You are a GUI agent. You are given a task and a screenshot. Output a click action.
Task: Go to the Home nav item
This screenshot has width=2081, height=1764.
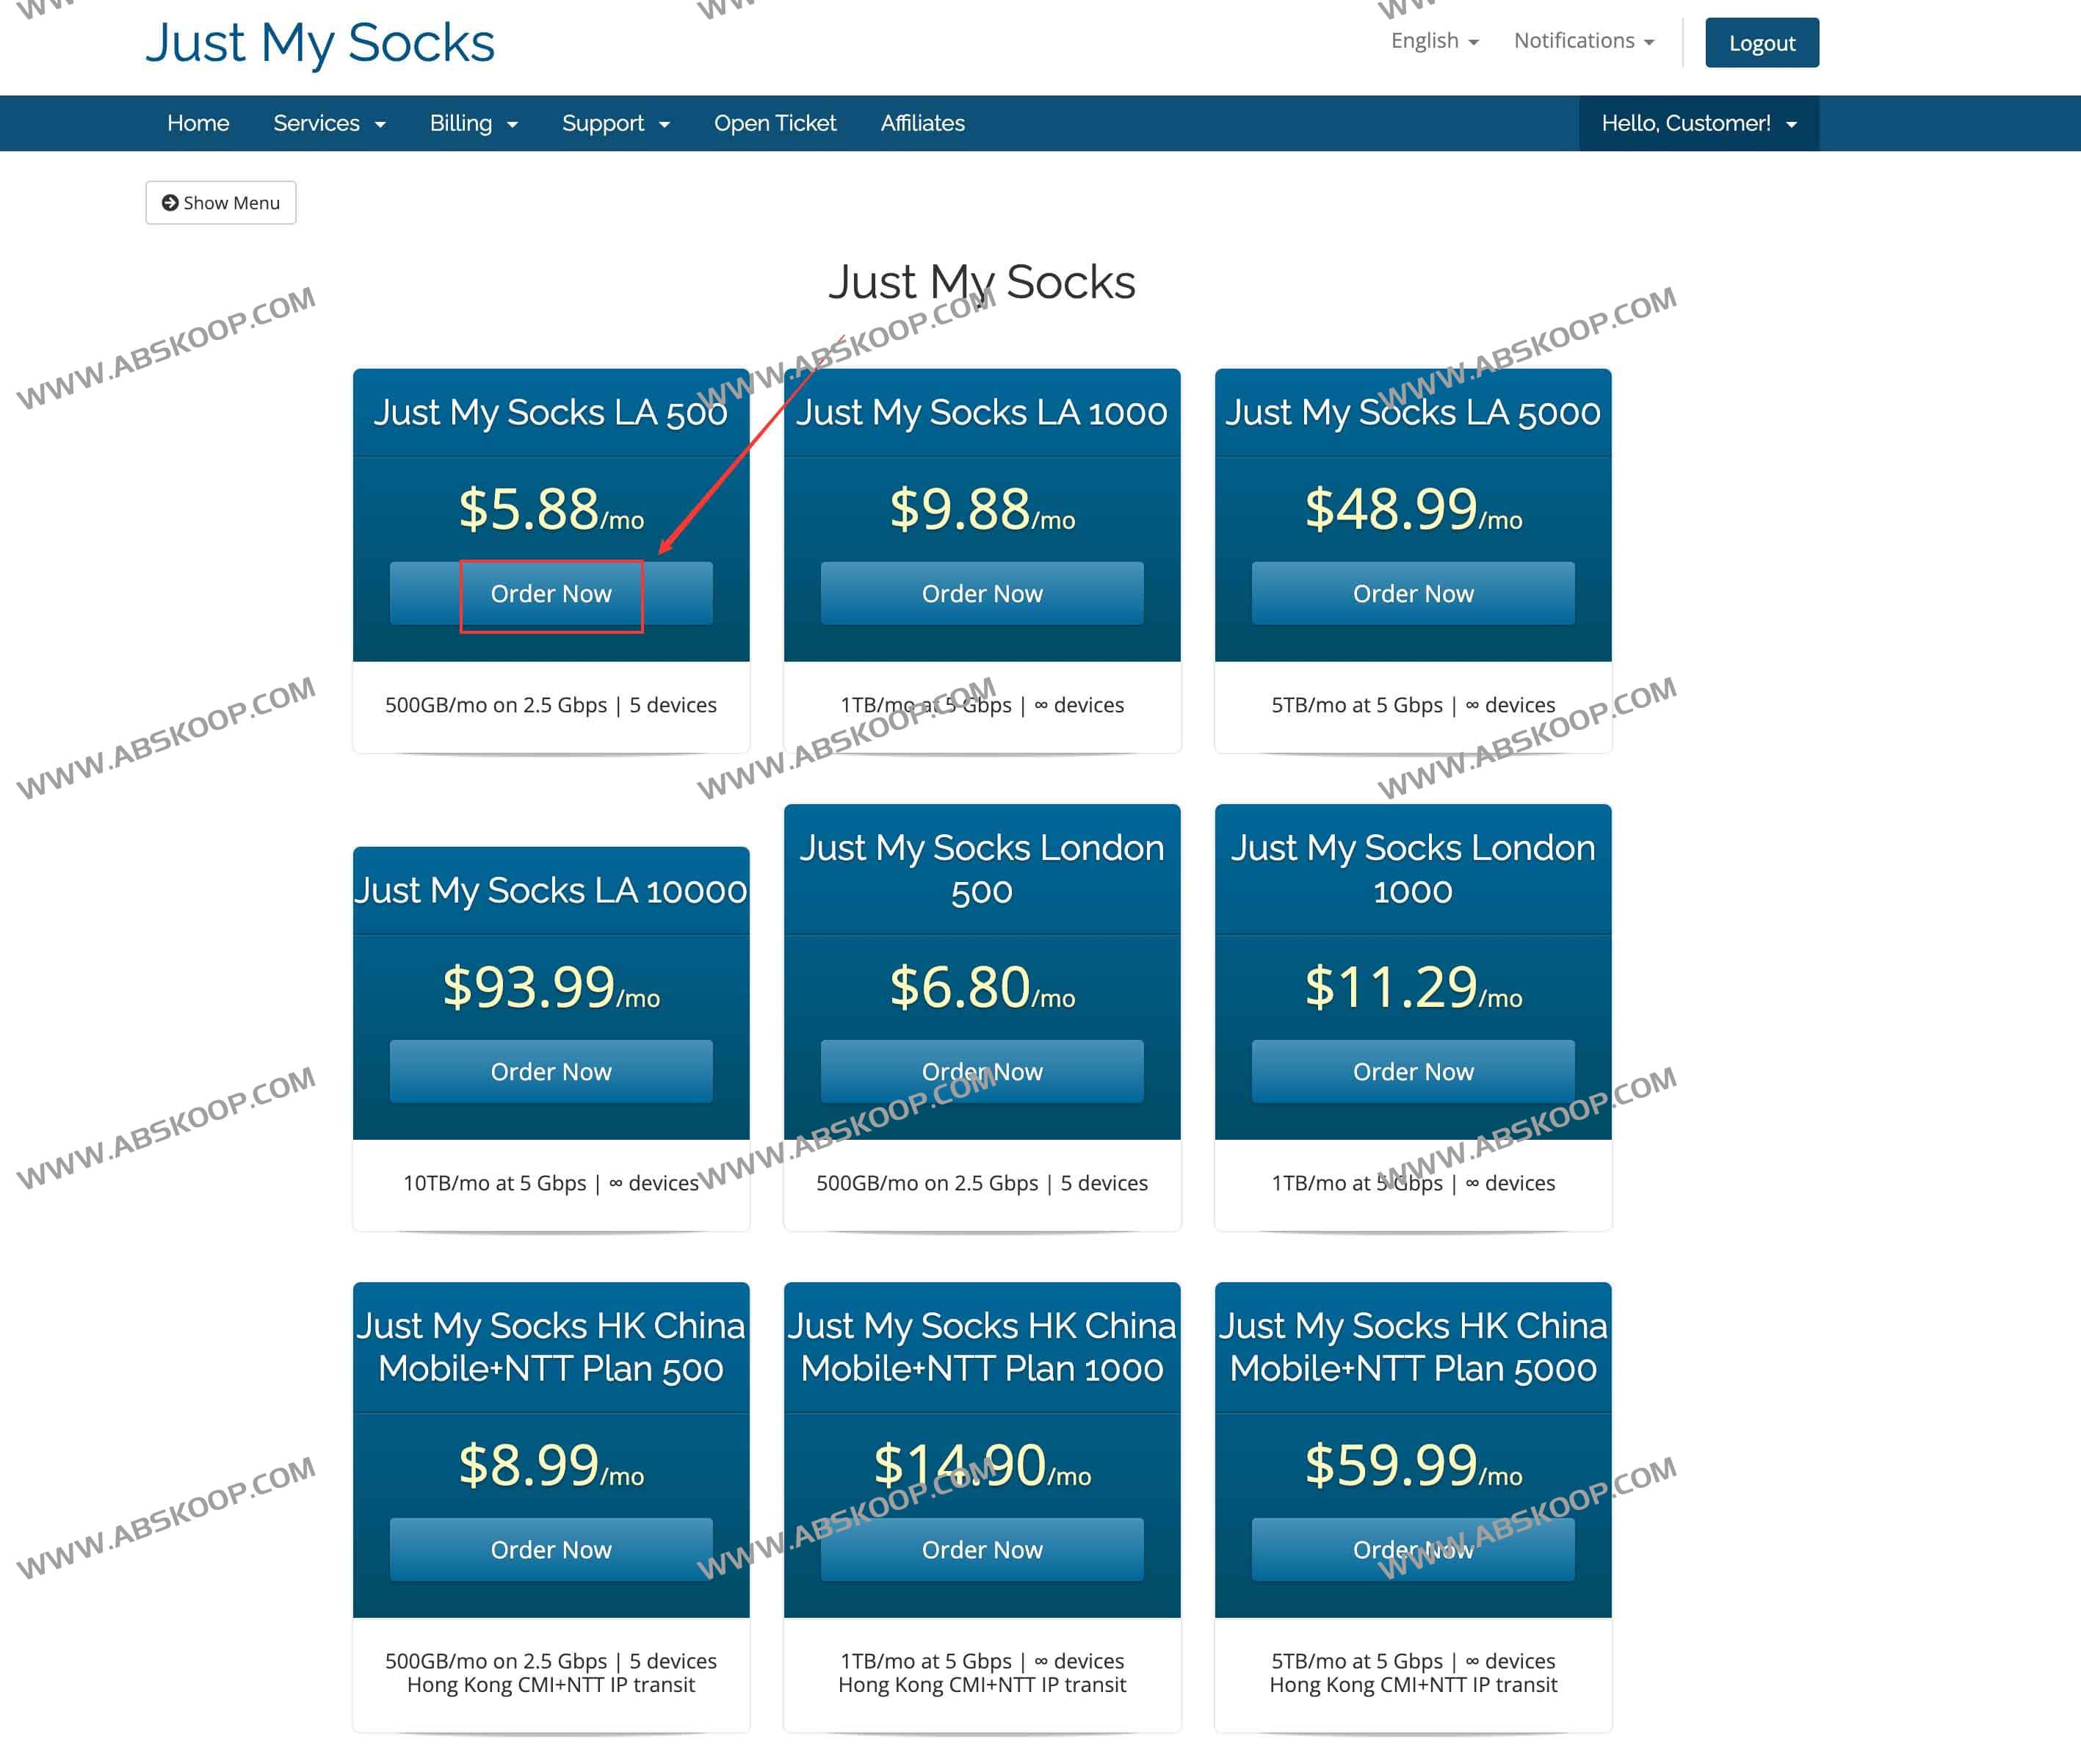[x=198, y=123]
